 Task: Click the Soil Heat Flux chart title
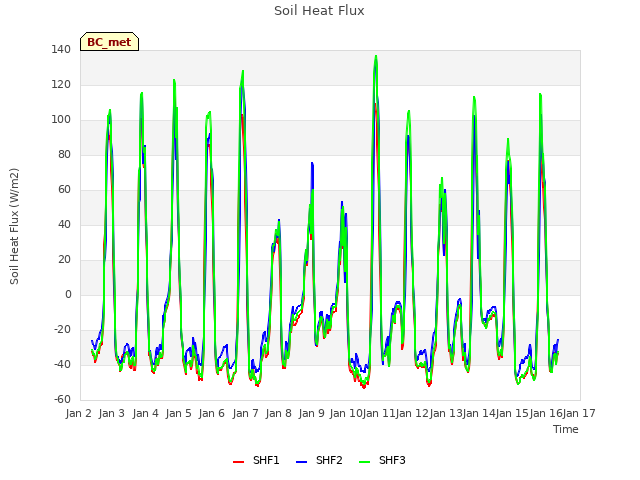pos(319,11)
